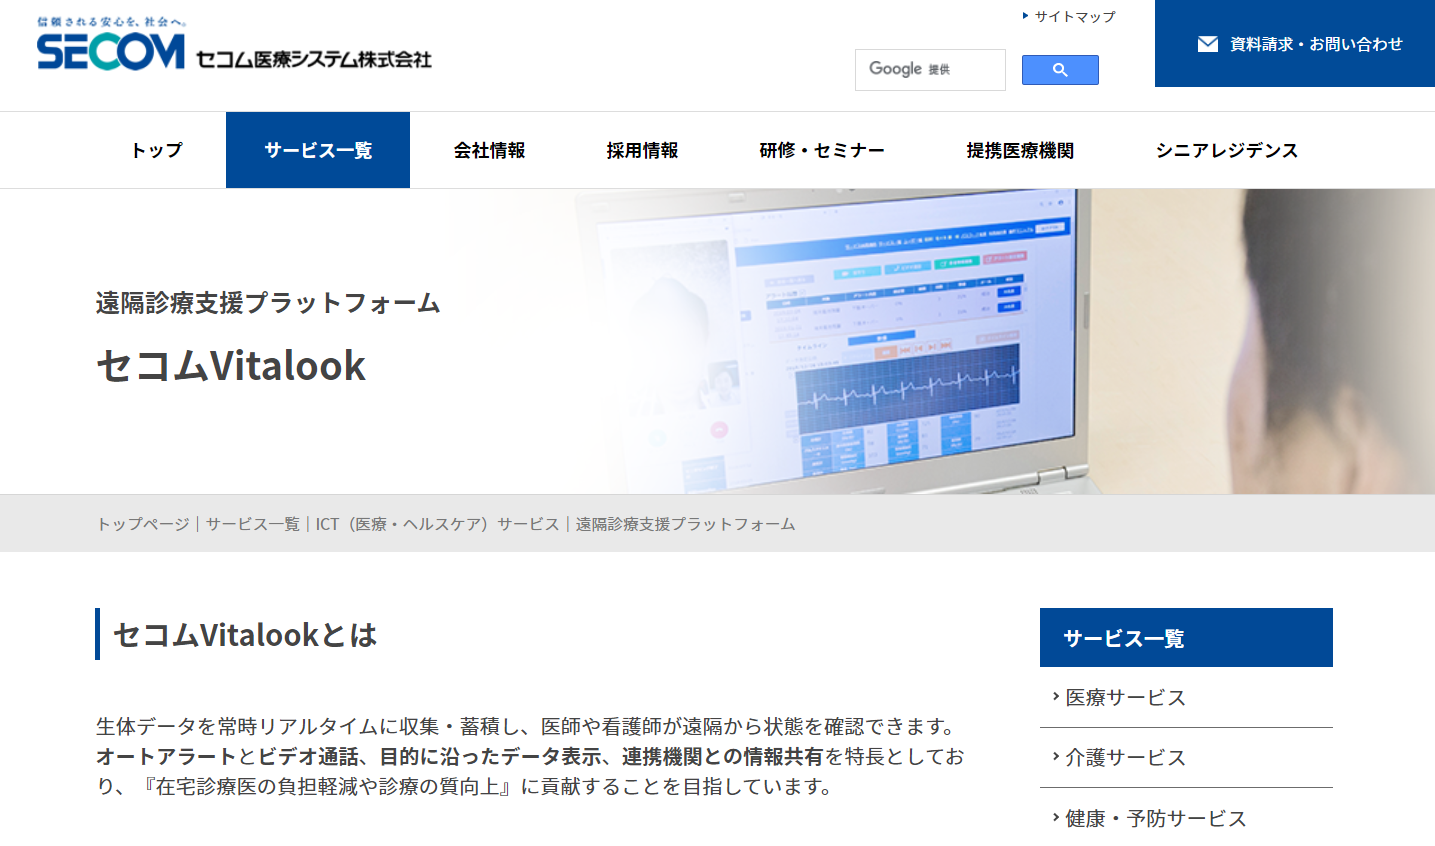Click ICT（医療・ヘルスケア）サービス breadcrumb

(x=438, y=524)
